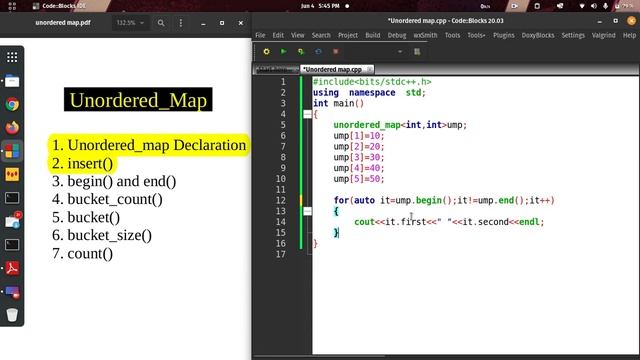640x360 pixels.
Task: Open the View menu
Action: coord(298,35)
